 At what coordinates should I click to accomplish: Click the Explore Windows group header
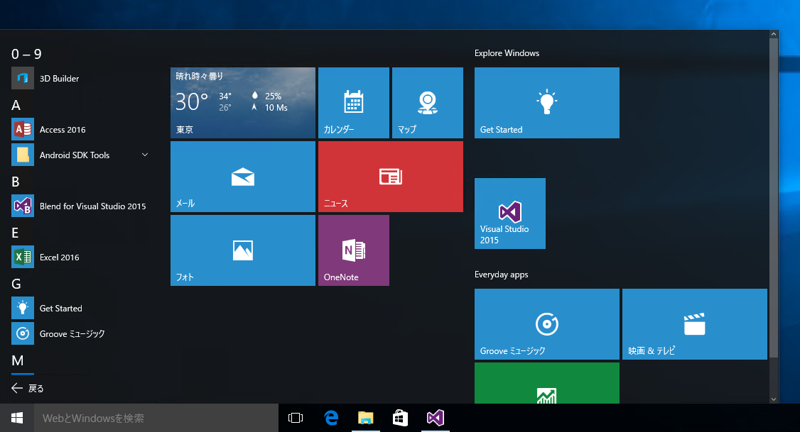(x=507, y=53)
